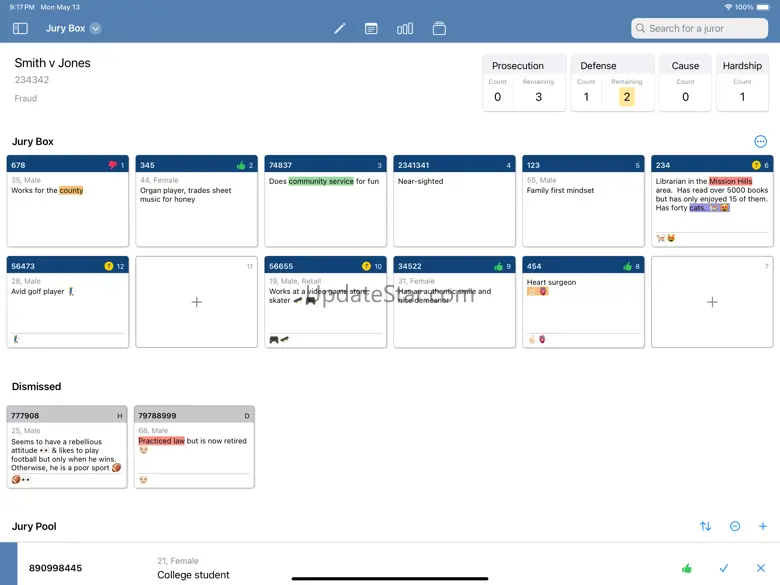Sort the Jury Pool with arrows icon

tap(705, 526)
